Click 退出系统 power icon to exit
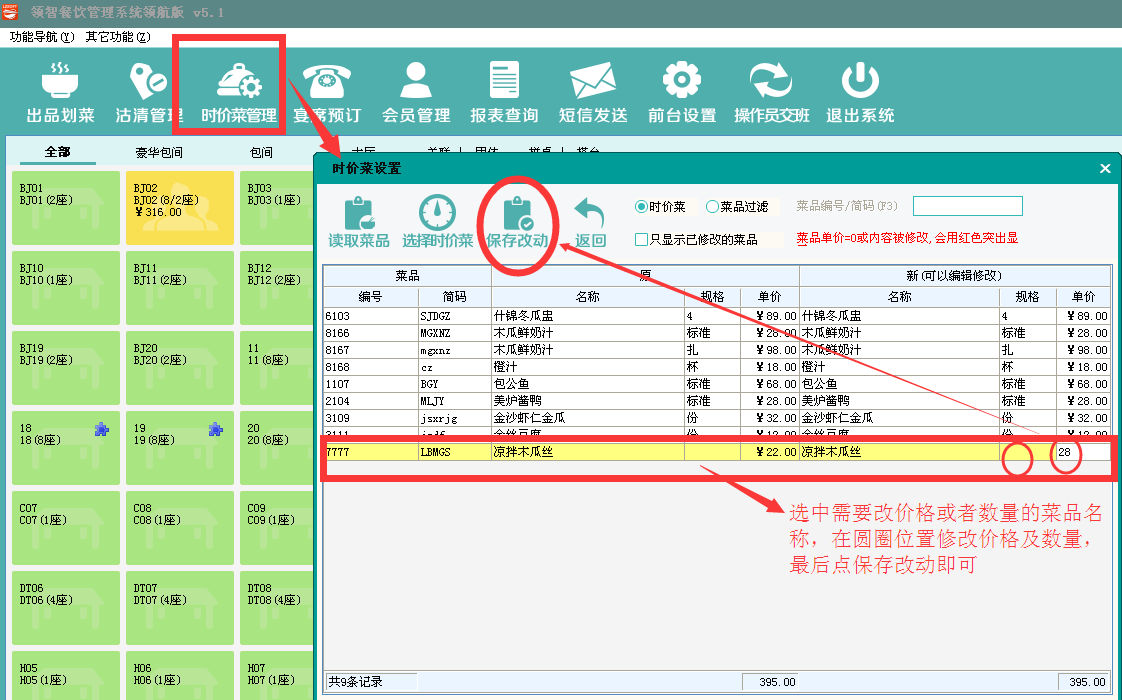 860,92
